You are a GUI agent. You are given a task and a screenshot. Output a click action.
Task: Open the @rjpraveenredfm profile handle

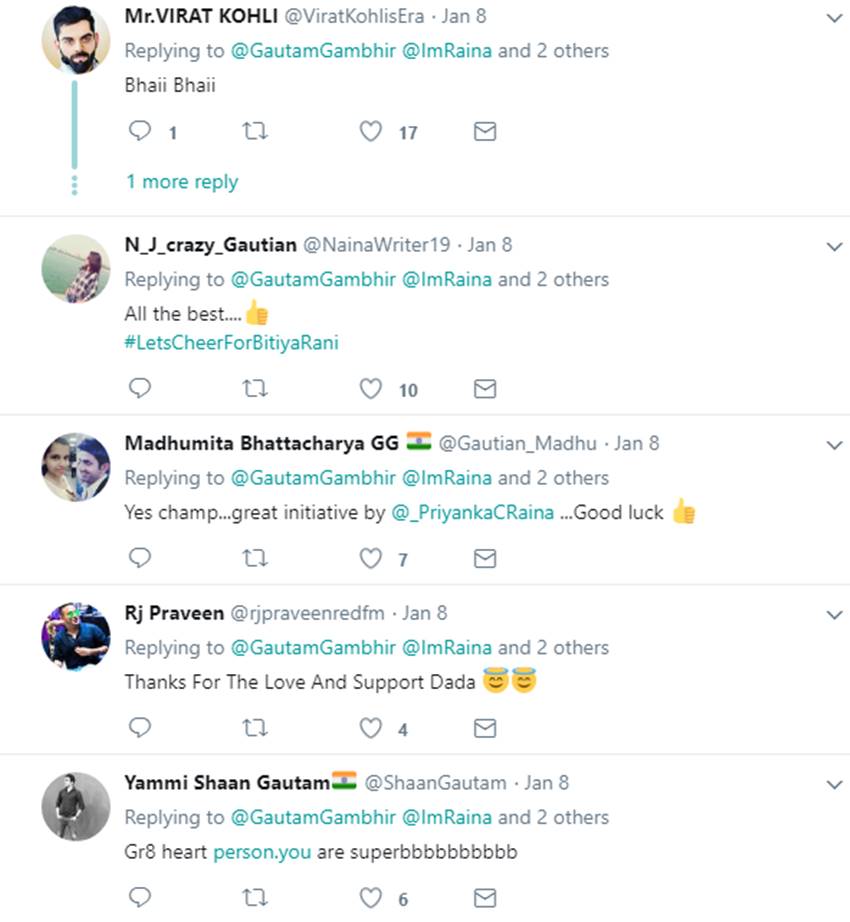coord(310,613)
